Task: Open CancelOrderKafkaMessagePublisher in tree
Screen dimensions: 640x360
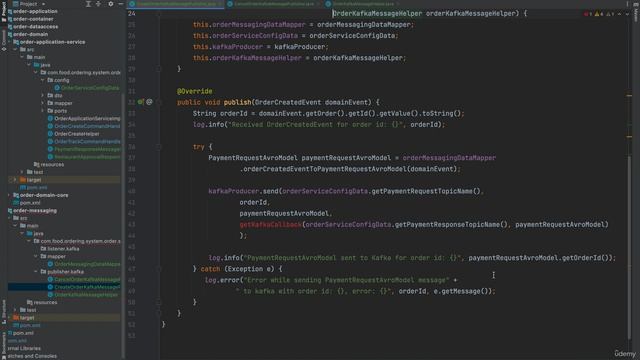Action: (84, 280)
